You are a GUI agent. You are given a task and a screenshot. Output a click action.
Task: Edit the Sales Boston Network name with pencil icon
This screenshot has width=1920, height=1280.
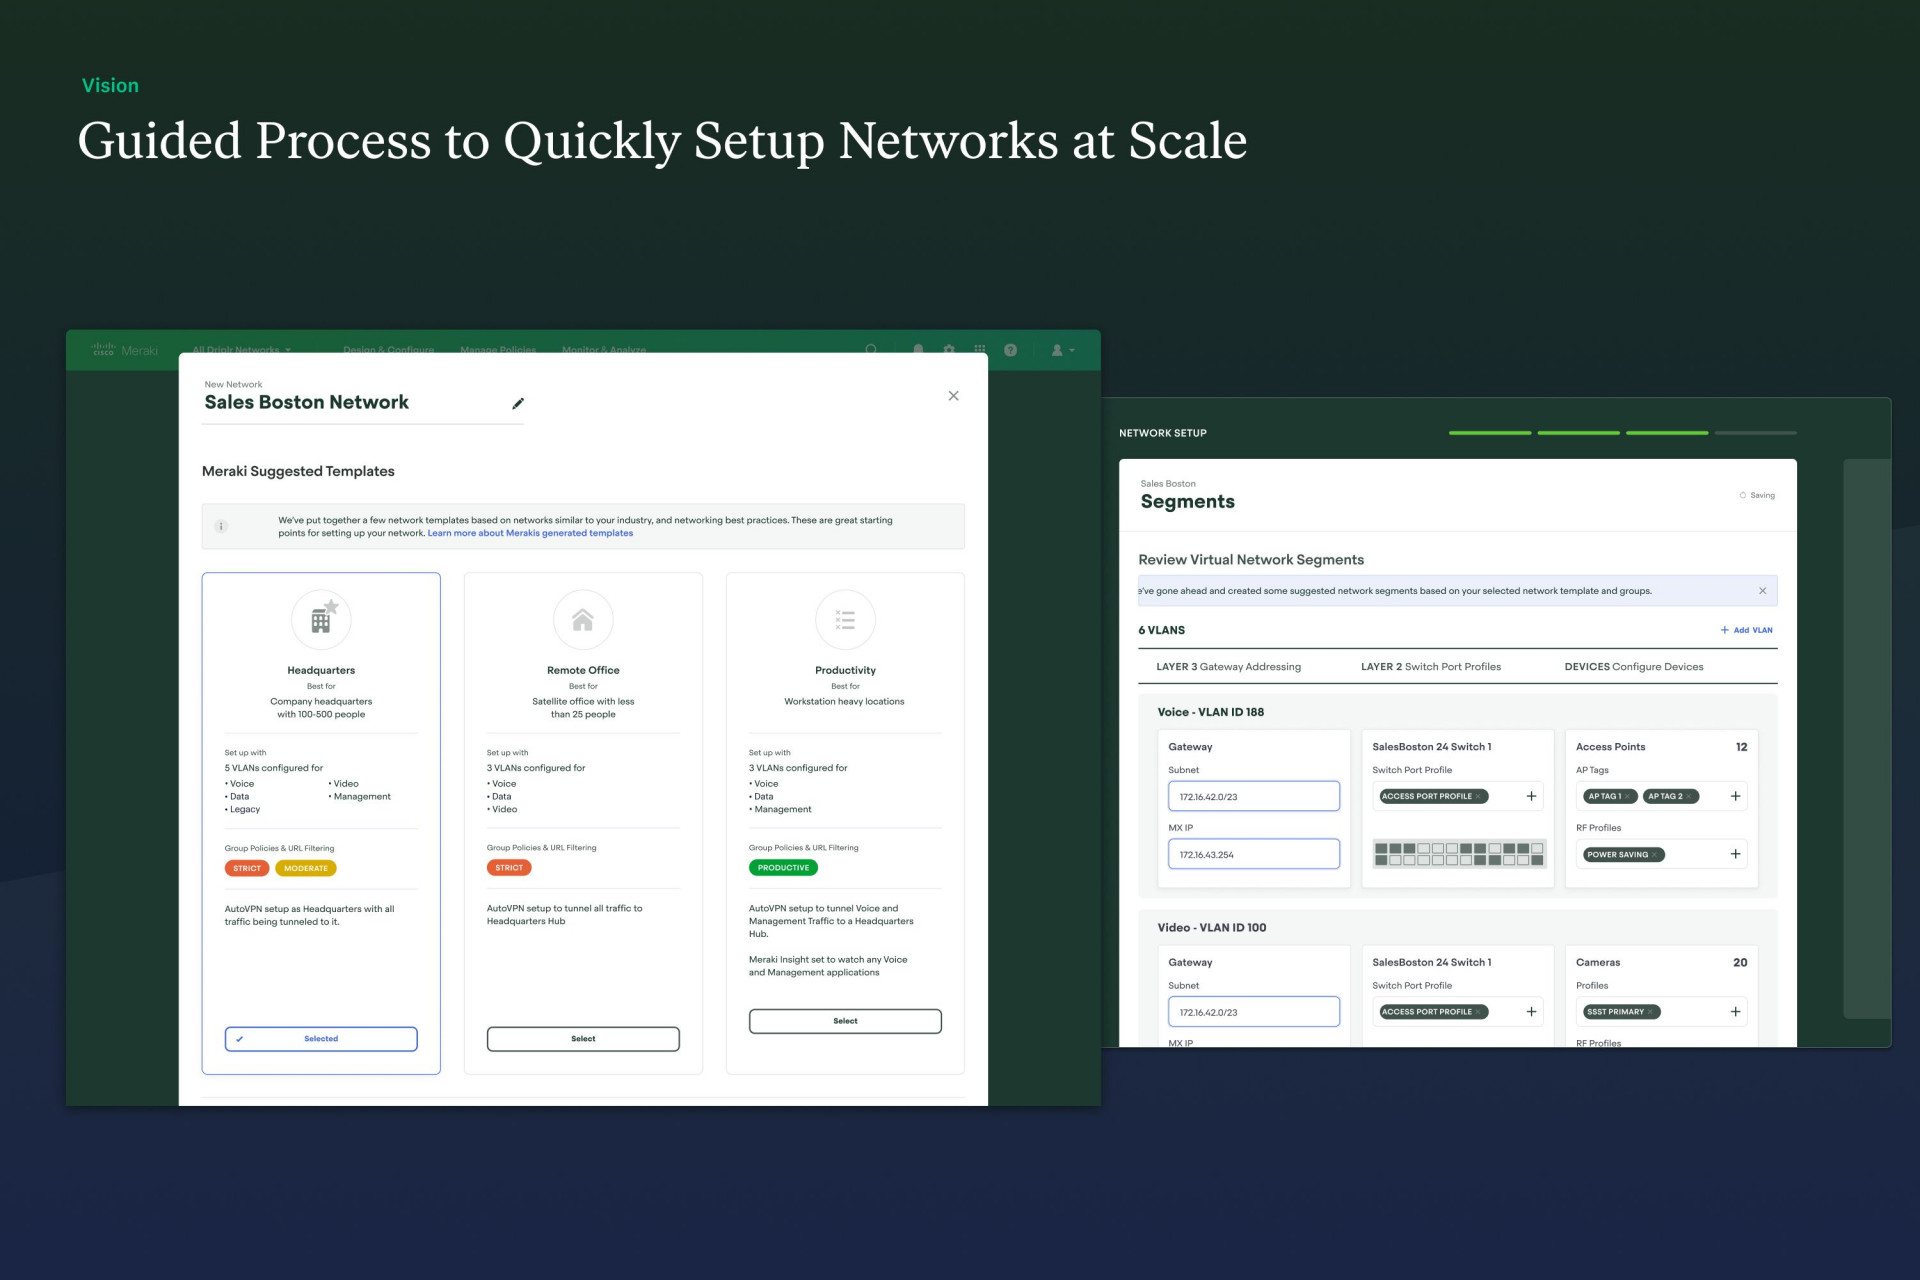[x=518, y=403]
